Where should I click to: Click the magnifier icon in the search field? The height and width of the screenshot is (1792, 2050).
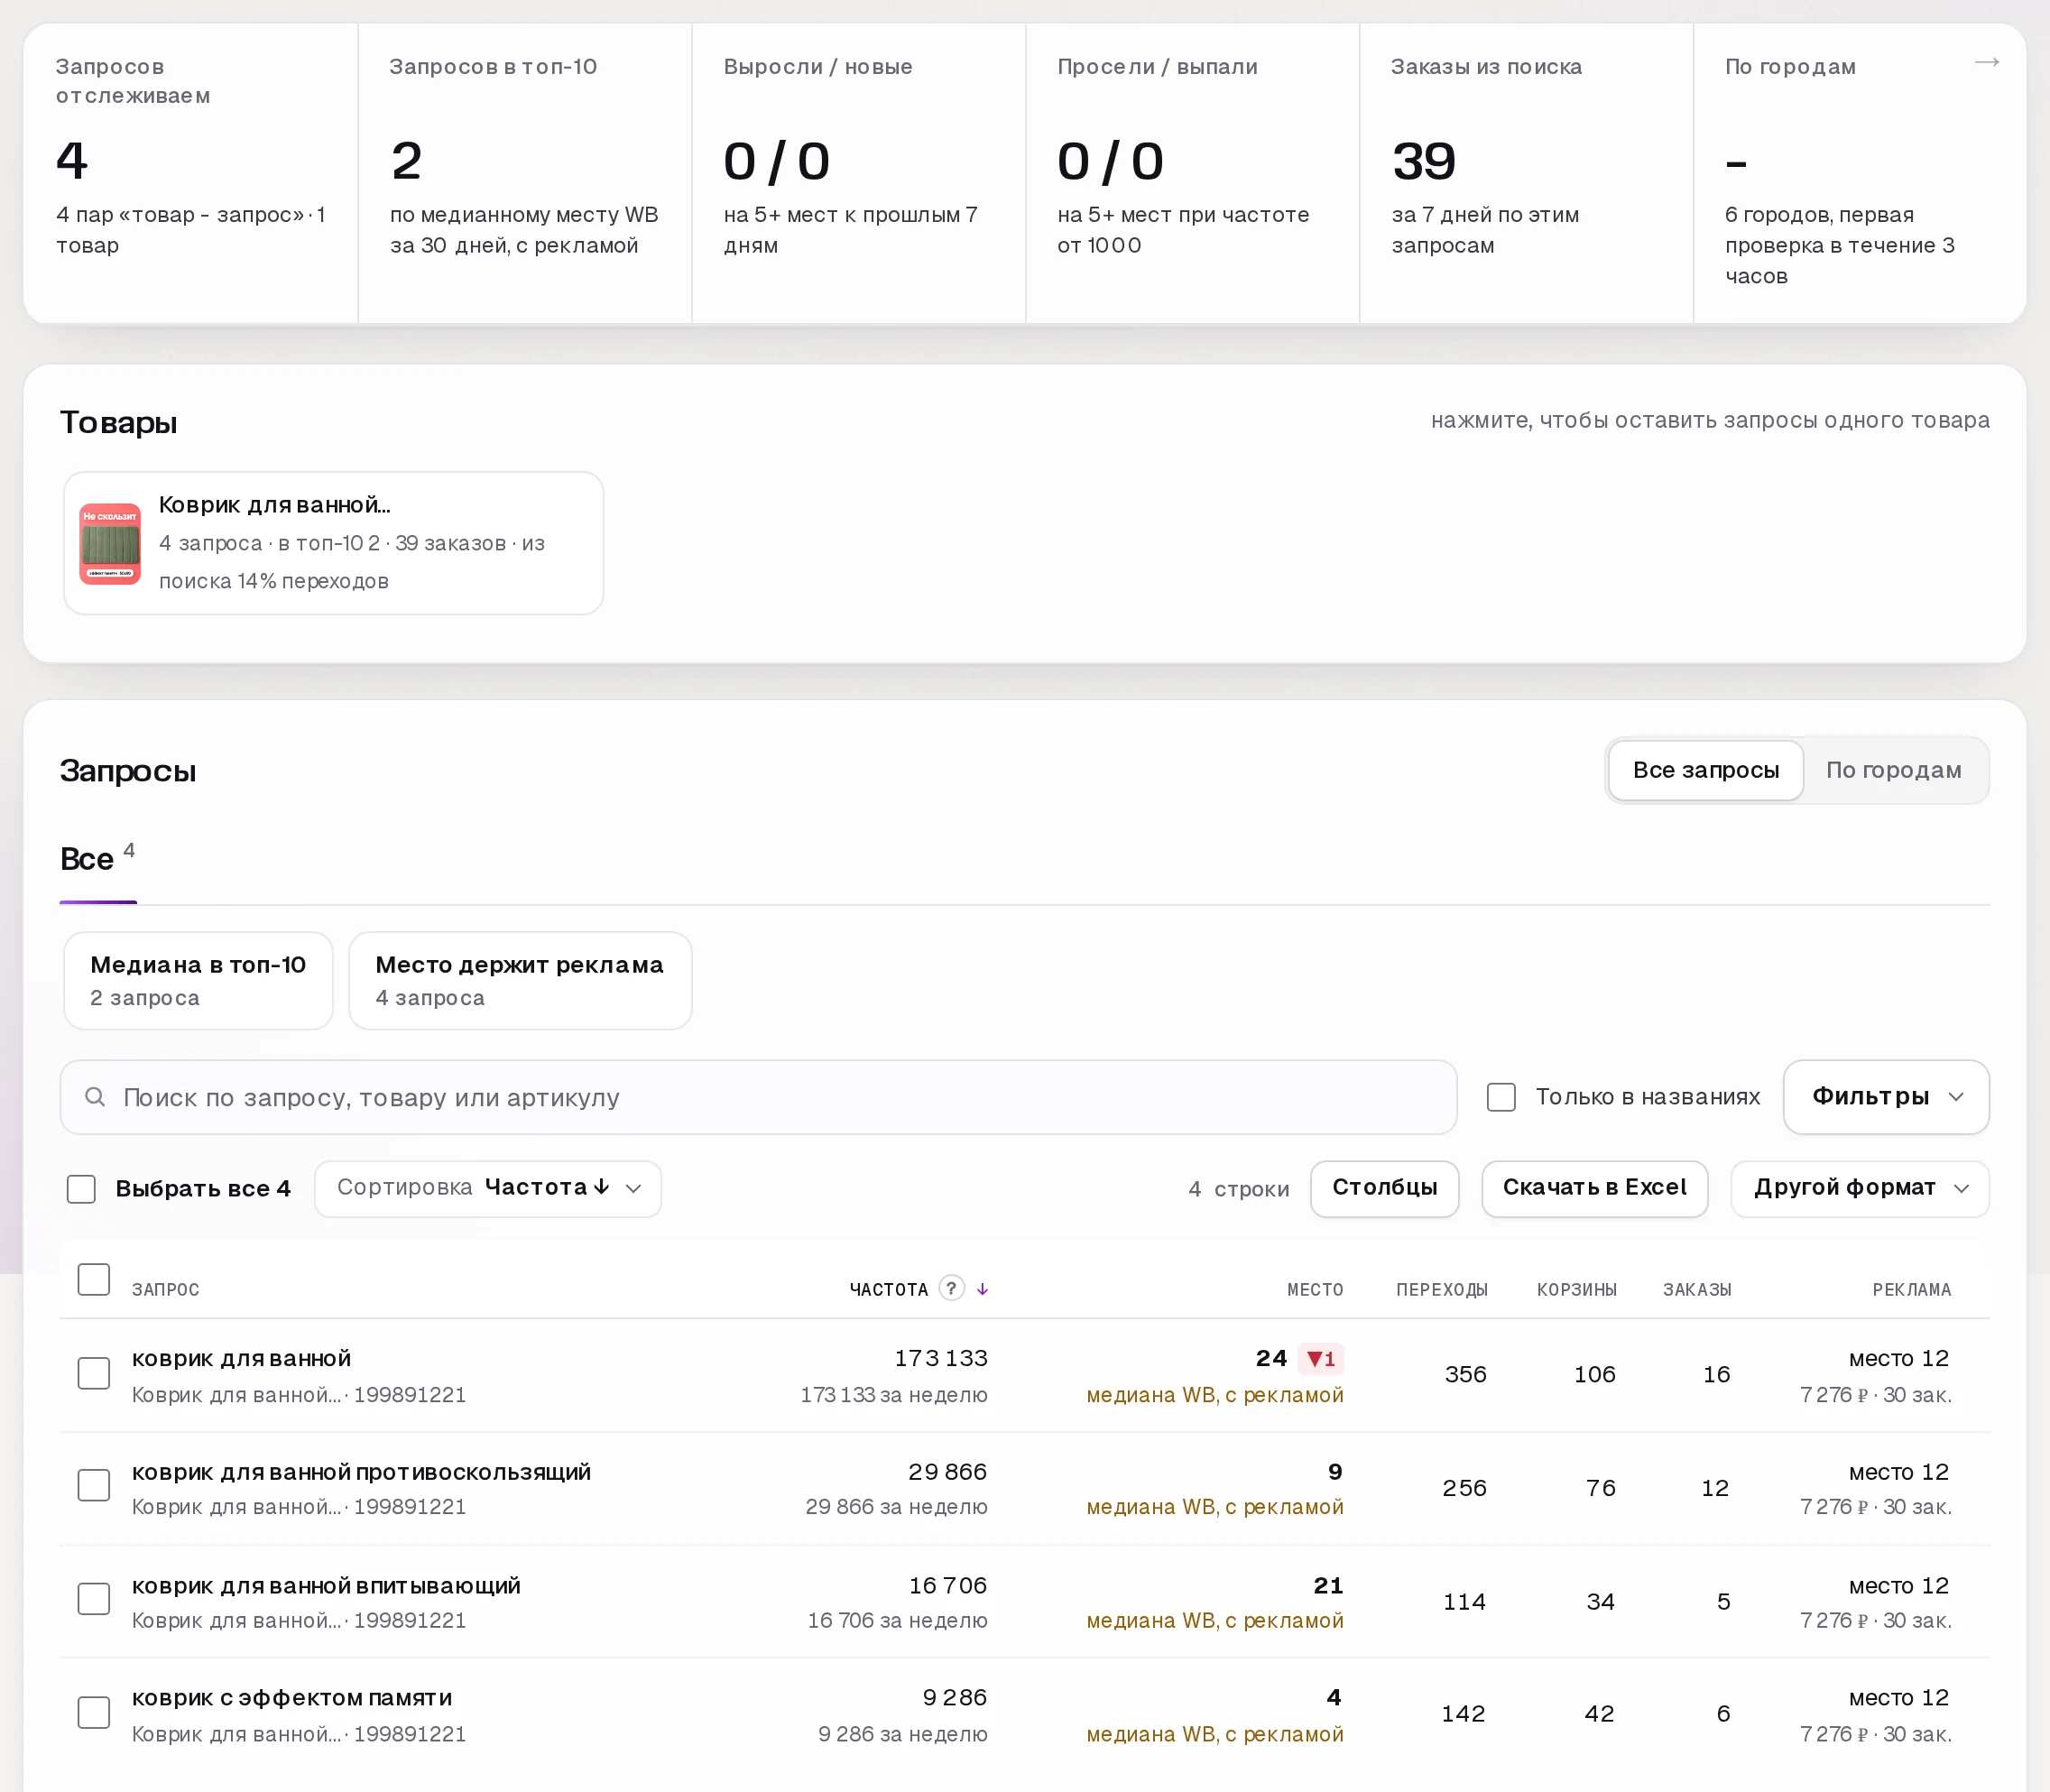click(95, 1097)
